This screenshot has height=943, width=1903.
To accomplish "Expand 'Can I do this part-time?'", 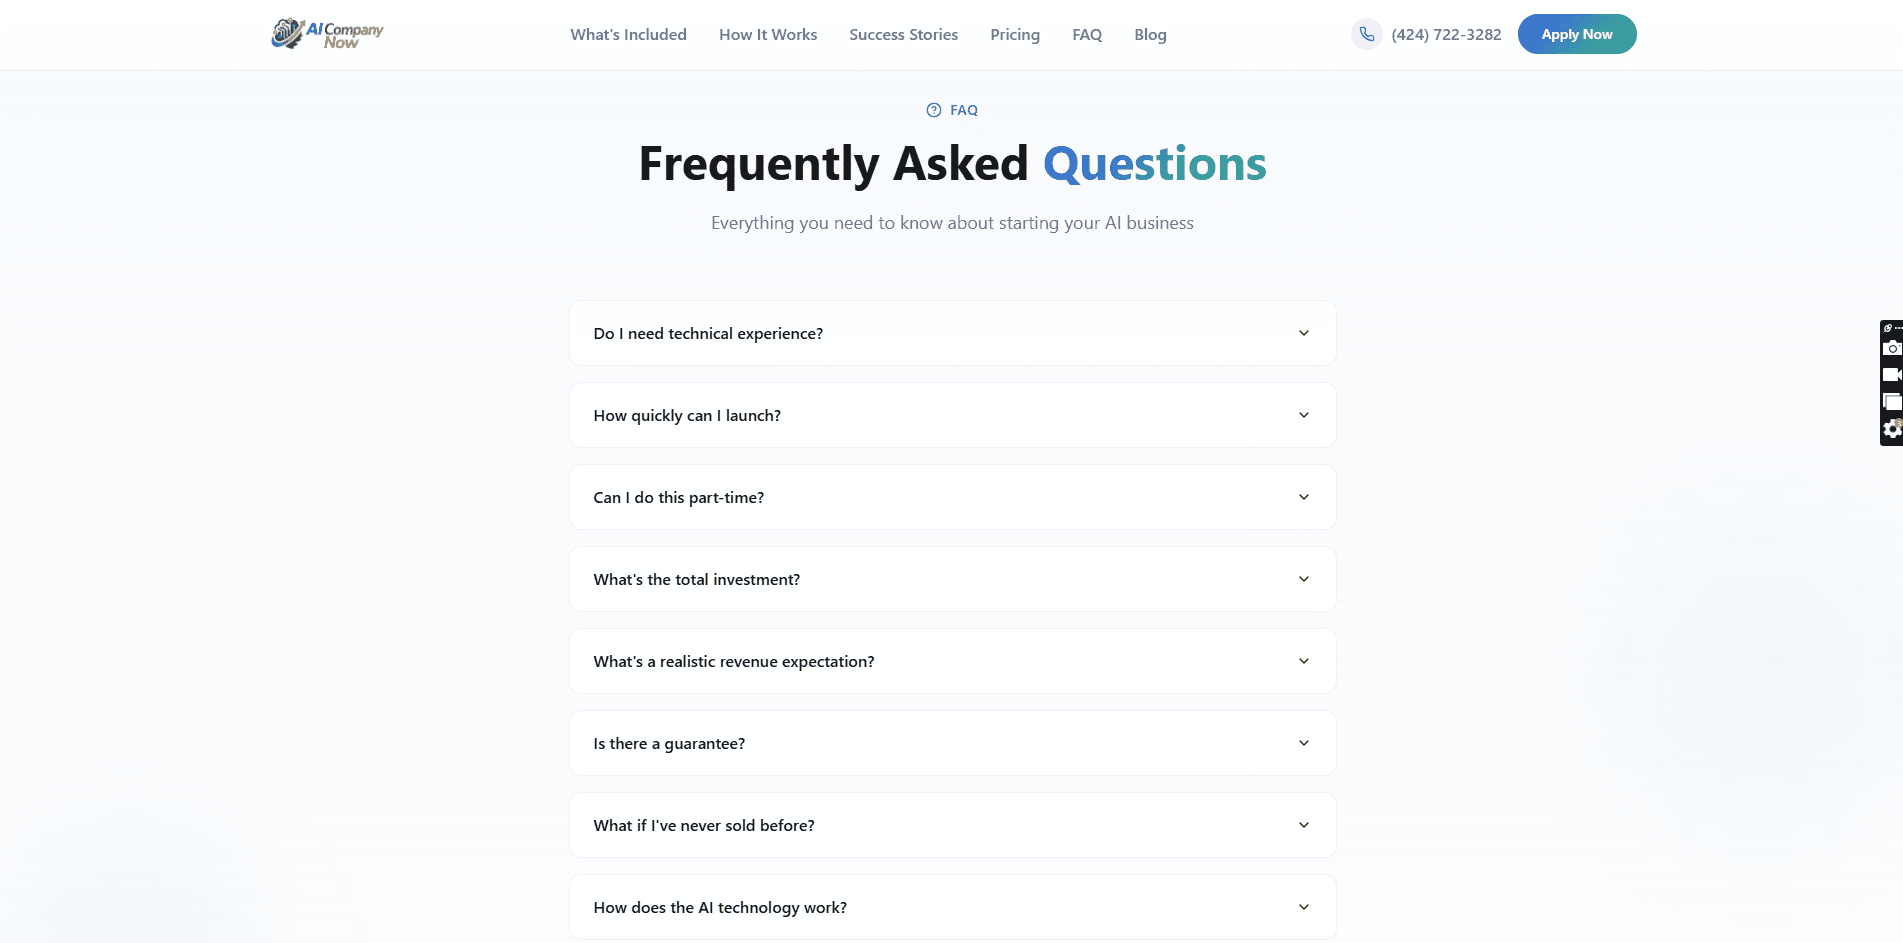I will pos(952,497).
